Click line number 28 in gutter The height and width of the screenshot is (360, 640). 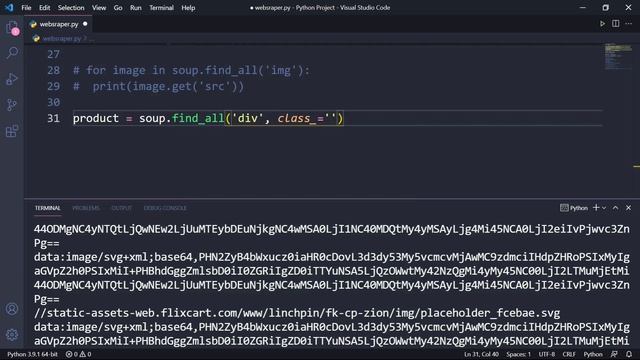(53, 70)
